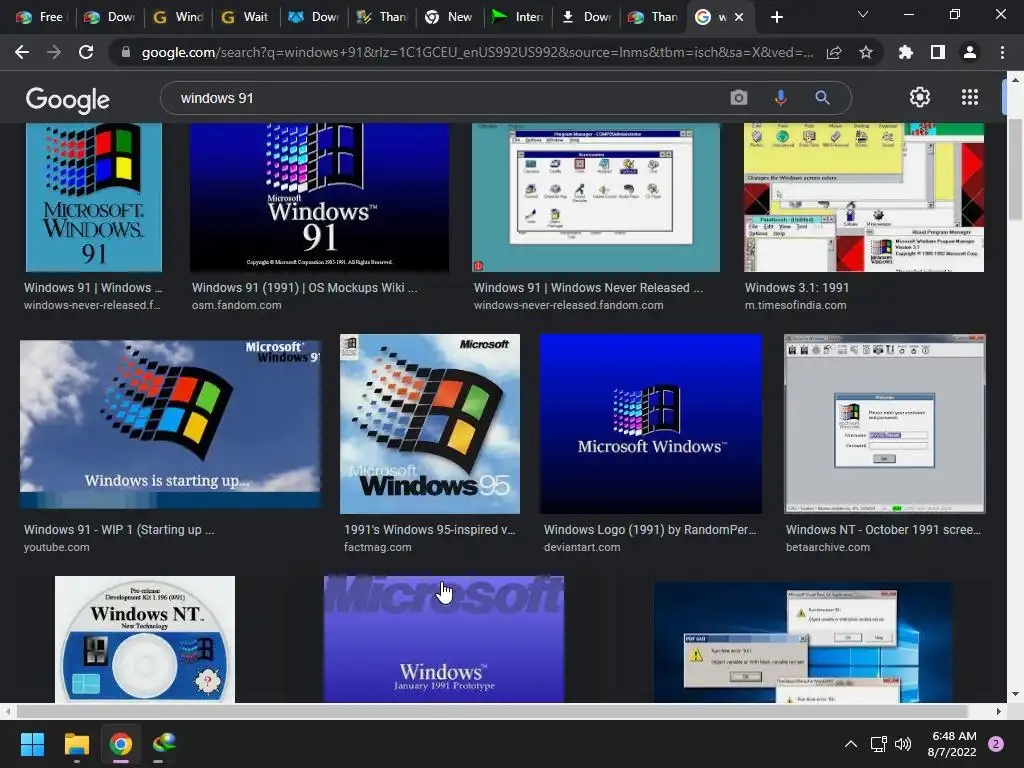1024x768 pixels.
Task: Open the Chrome profile avatar
Action: click(970, 52)
